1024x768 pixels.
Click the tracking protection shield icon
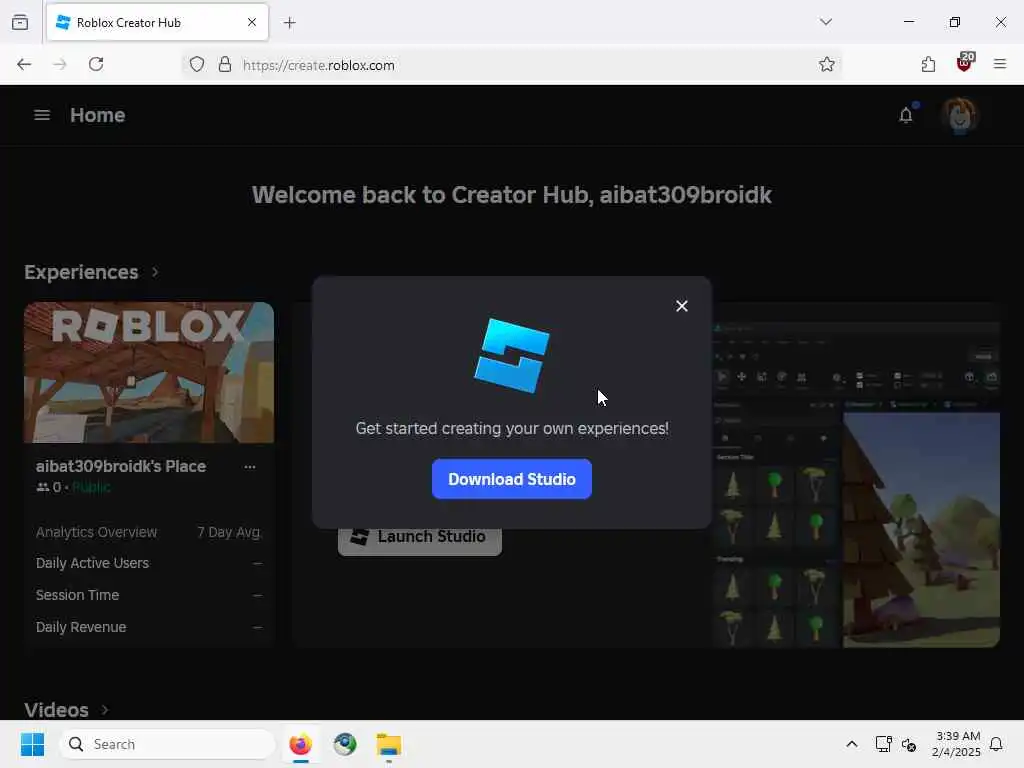click(x=197, y=64)
